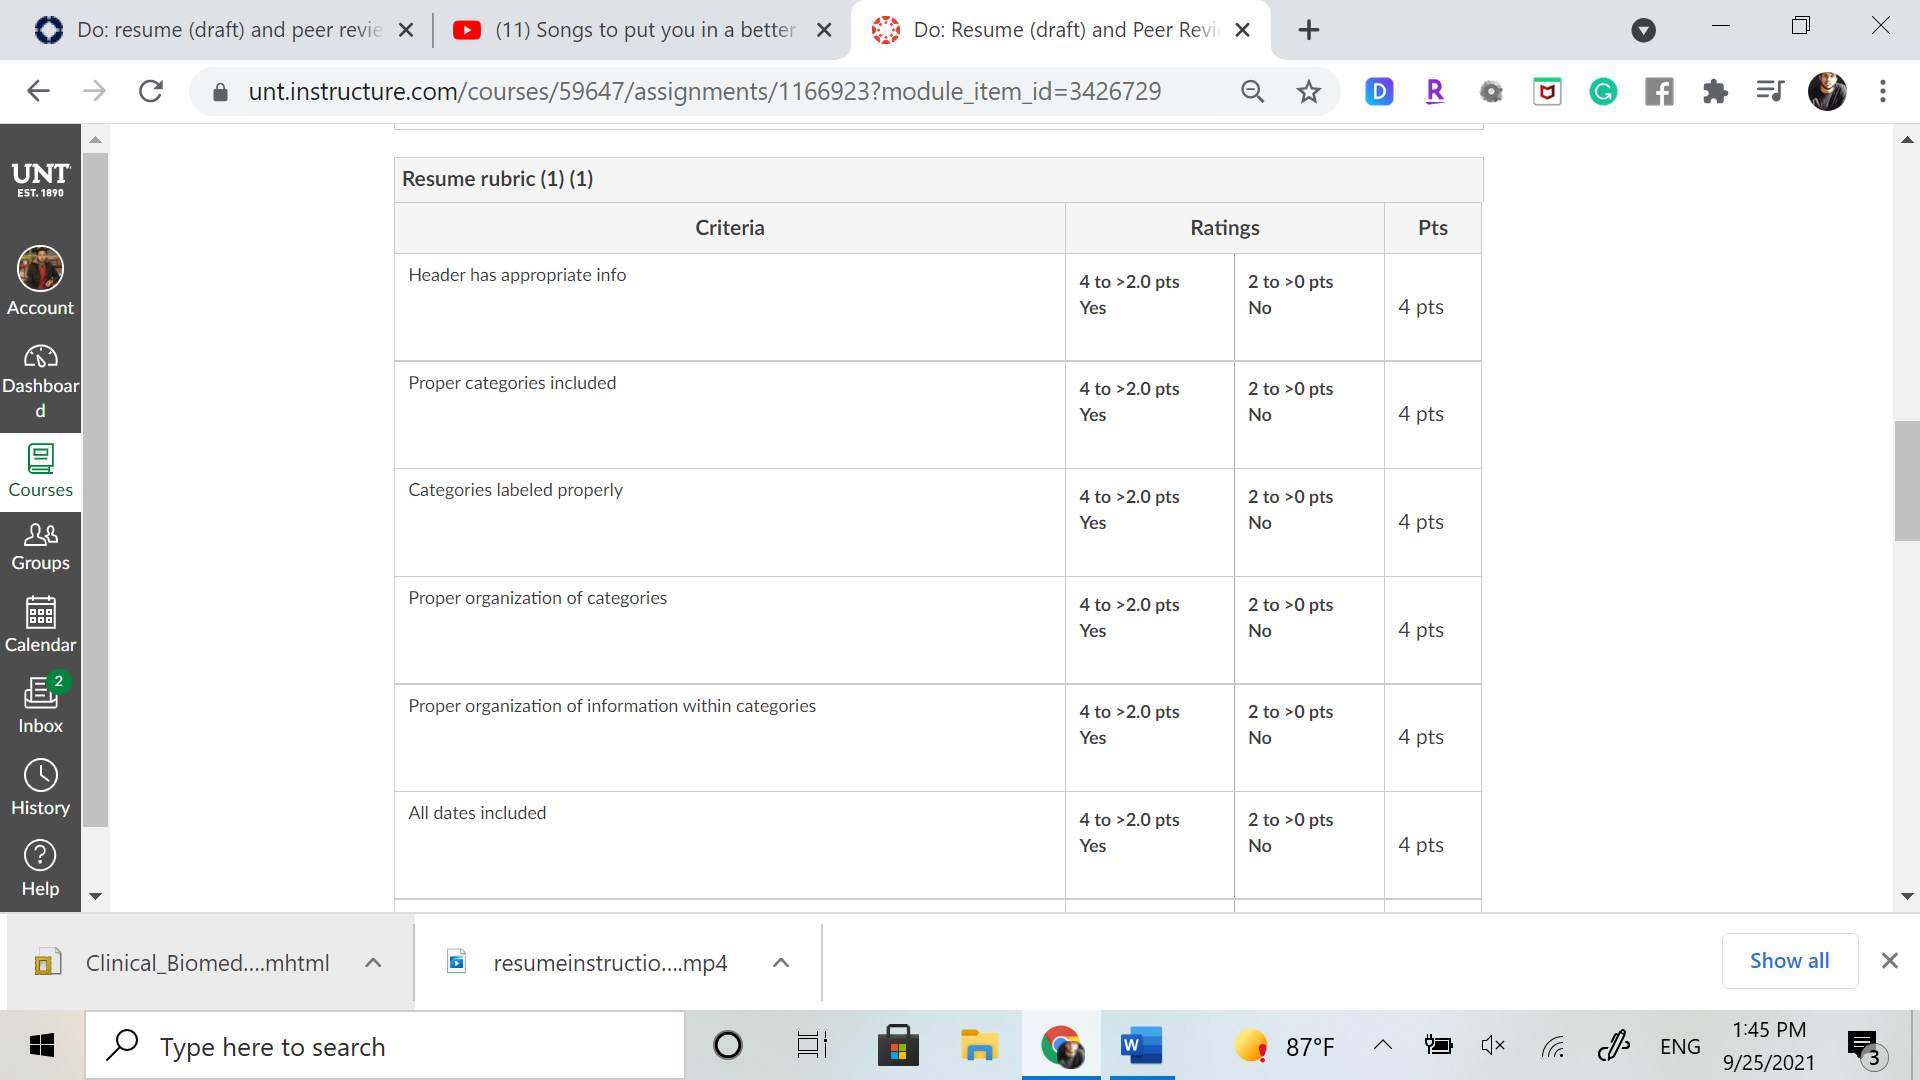Close the YouTube Songs tab

[x=824, y=30]
